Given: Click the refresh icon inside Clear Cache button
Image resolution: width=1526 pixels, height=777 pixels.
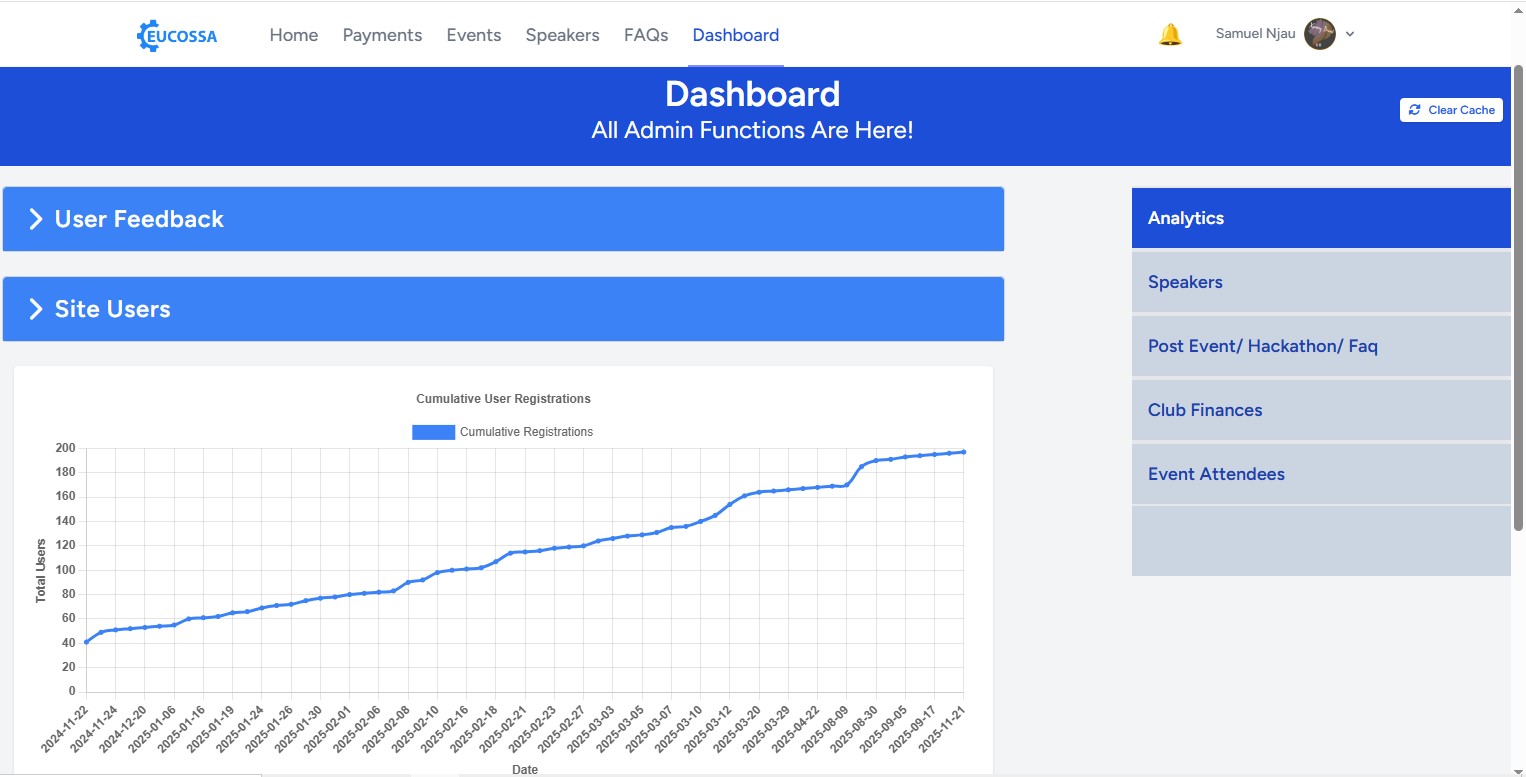Looking at the screenshot, I should pos(1414,110).
